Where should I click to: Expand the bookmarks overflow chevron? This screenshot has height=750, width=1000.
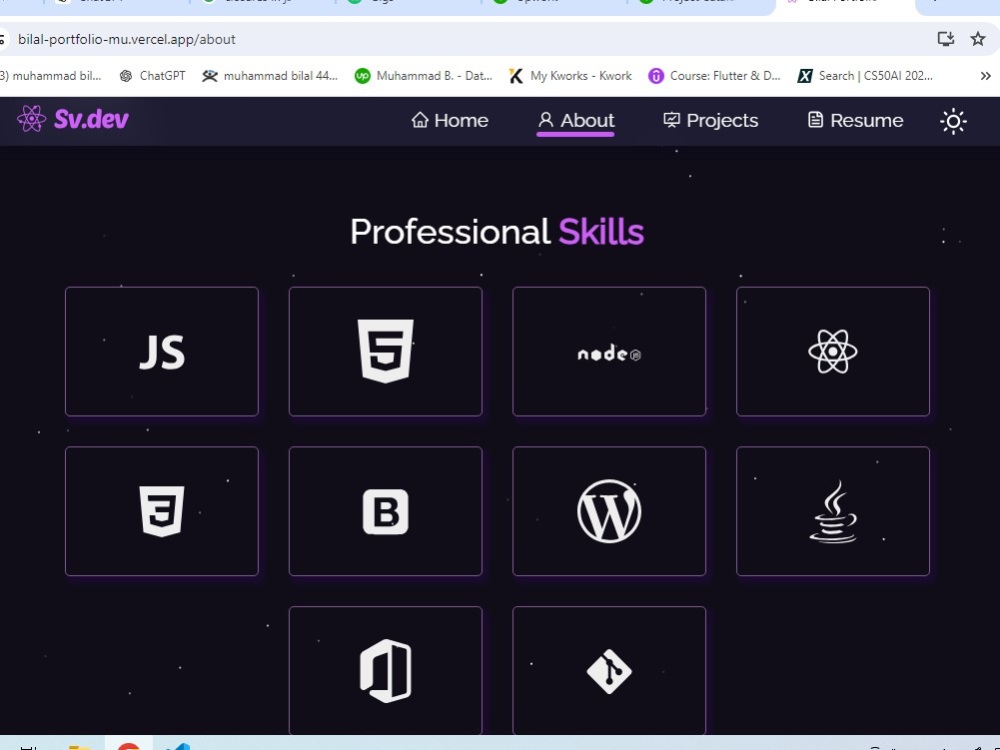click(x=985, y=76)
